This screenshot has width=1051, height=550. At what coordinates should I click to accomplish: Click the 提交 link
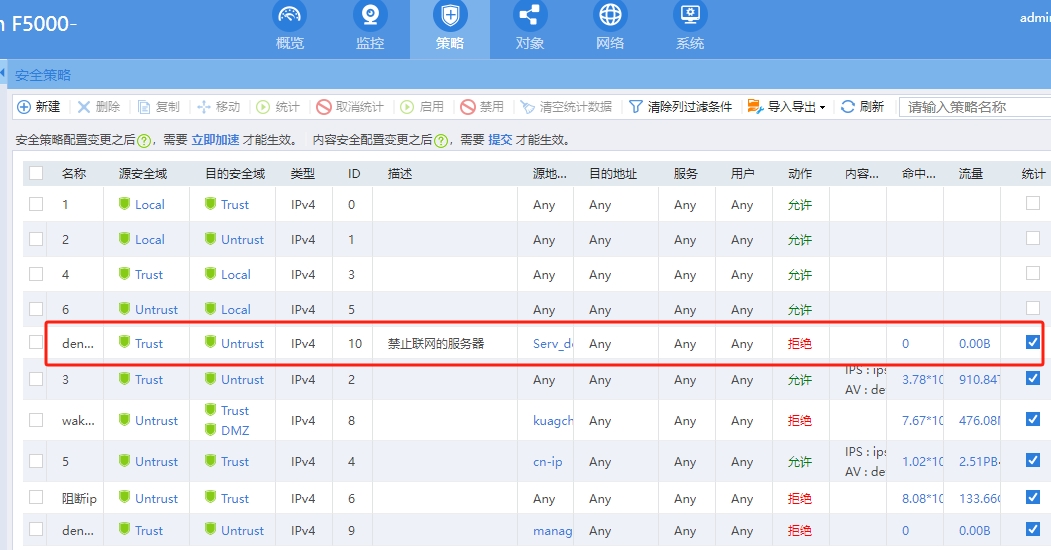pos(500,140)
